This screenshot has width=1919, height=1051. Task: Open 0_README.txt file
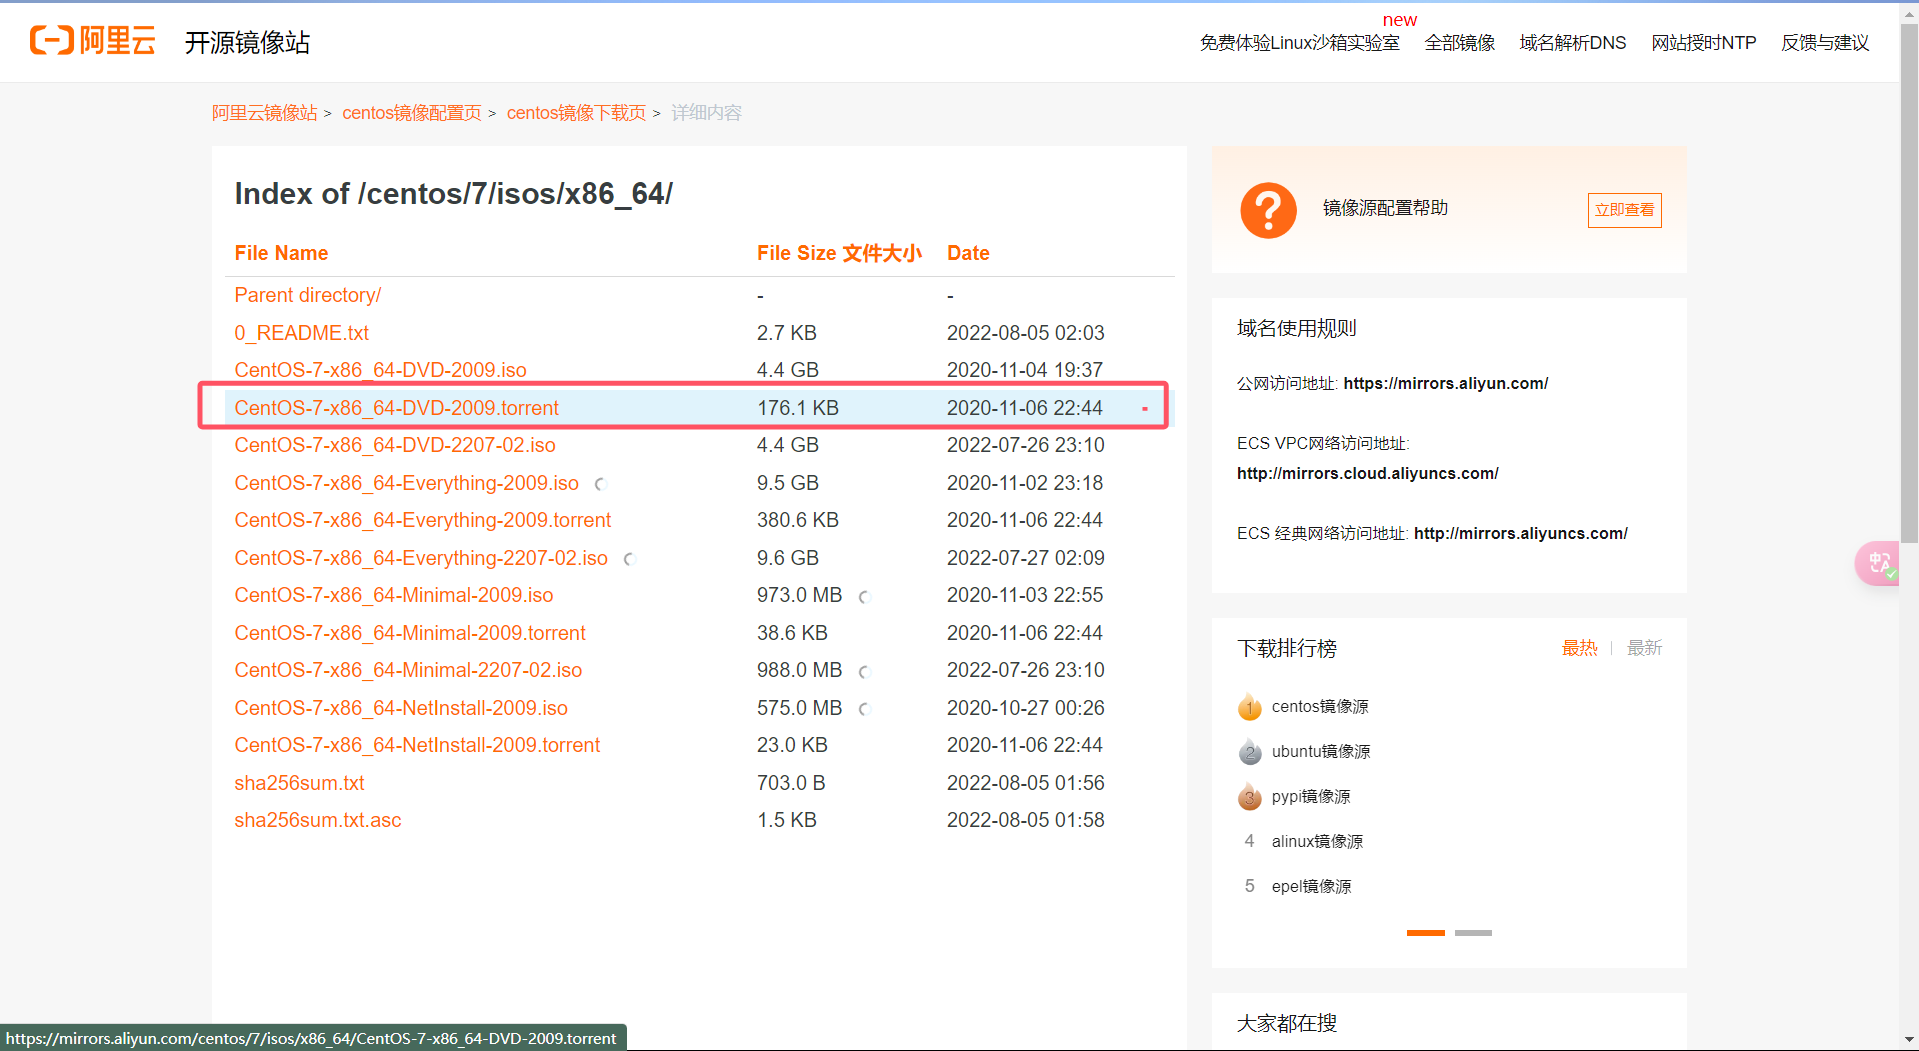click(x=301, y=333)
